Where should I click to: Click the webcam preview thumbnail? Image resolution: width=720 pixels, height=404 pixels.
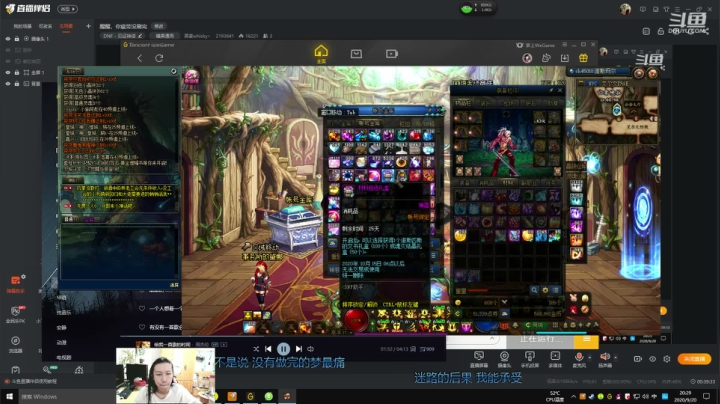coord(165,376)
